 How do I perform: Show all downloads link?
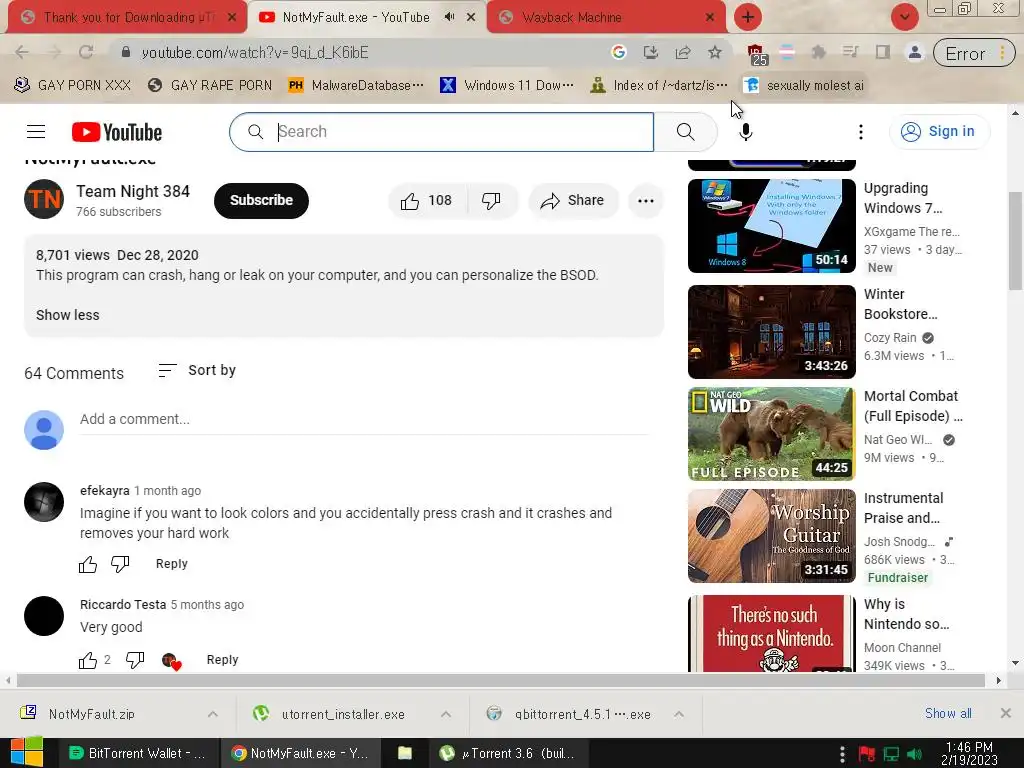948,714
